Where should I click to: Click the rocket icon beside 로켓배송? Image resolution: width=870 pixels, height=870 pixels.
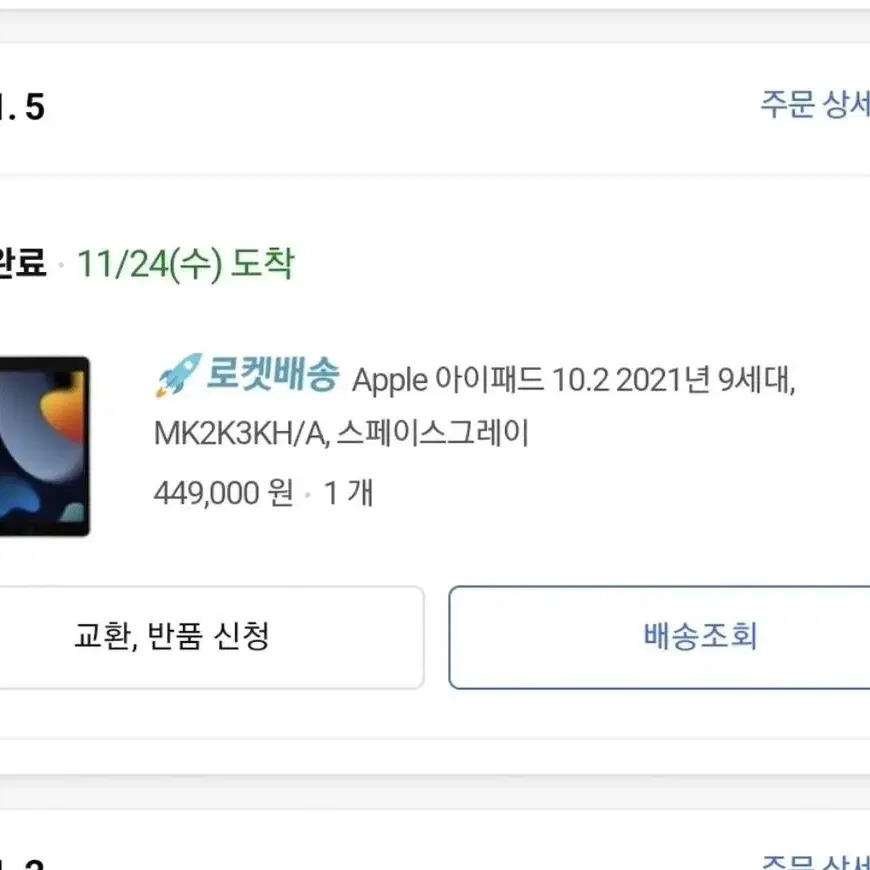[179, 375]
